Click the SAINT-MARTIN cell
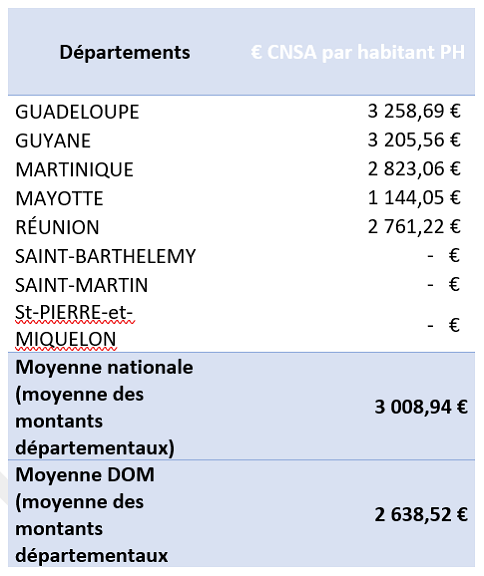Image resolution: width=484 pixels, height=576 pixels. [82, 285]
